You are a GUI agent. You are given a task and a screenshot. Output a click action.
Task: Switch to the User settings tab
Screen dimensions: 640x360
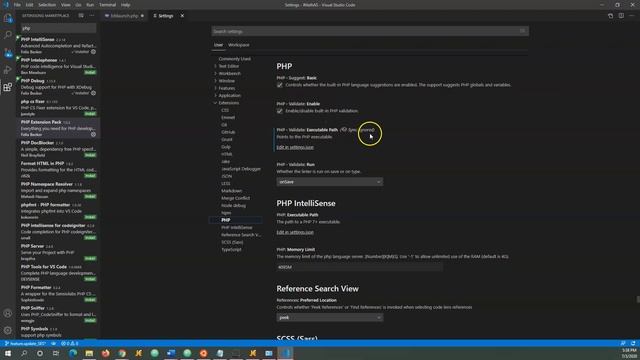pyautogui.click(x=218, y=45)
